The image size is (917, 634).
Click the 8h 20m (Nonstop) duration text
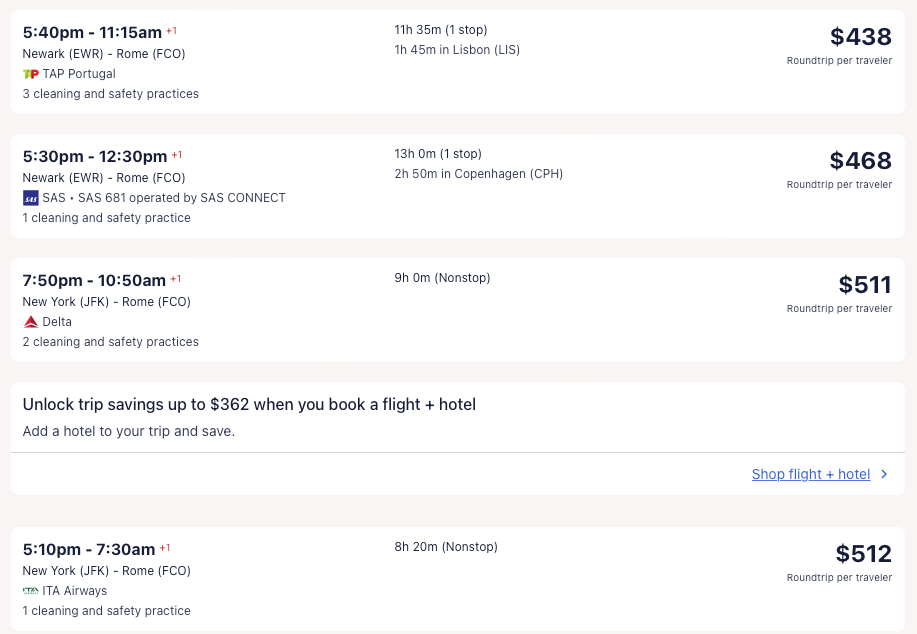pos(445,547)
